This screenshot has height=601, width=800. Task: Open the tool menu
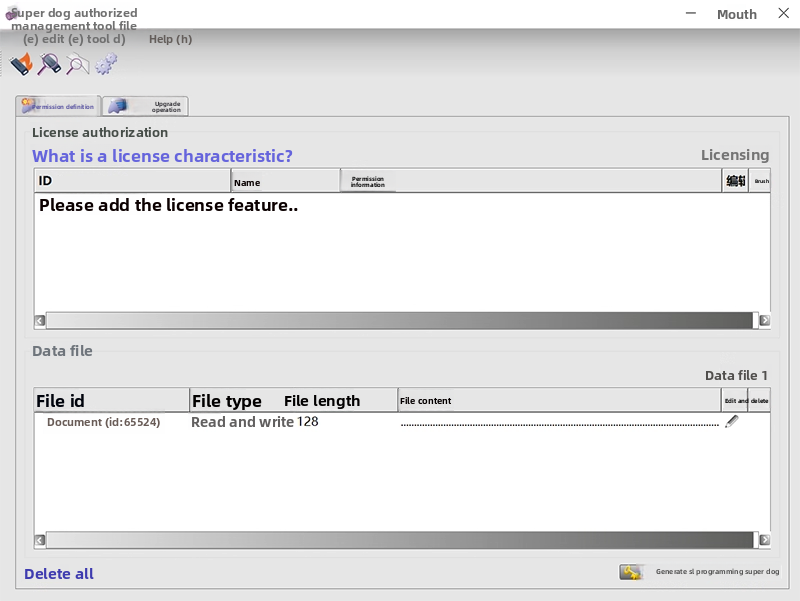pos(96,40)
